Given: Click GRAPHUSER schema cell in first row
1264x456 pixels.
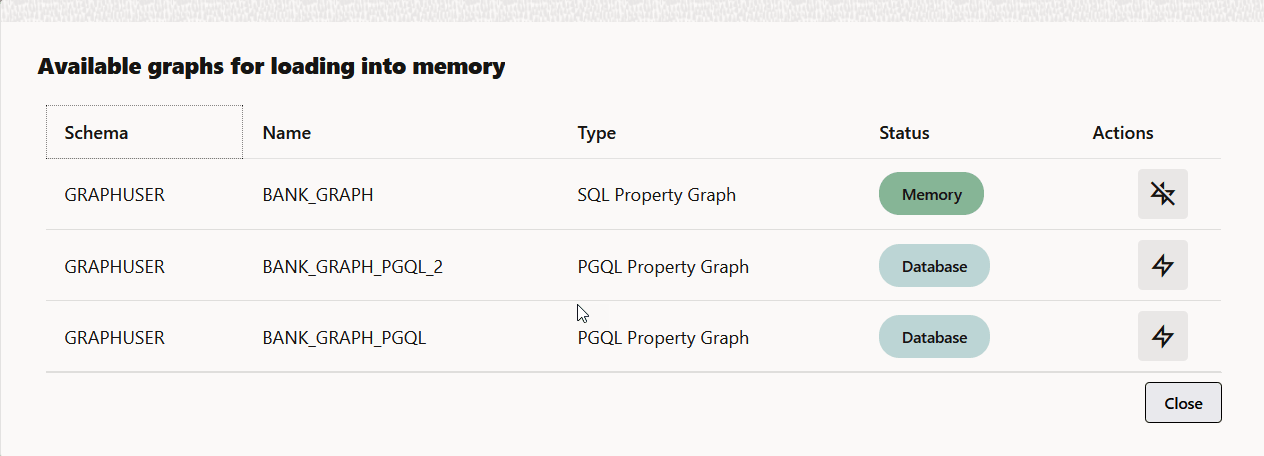Looking at the screenshot, I should pos(114,195).
